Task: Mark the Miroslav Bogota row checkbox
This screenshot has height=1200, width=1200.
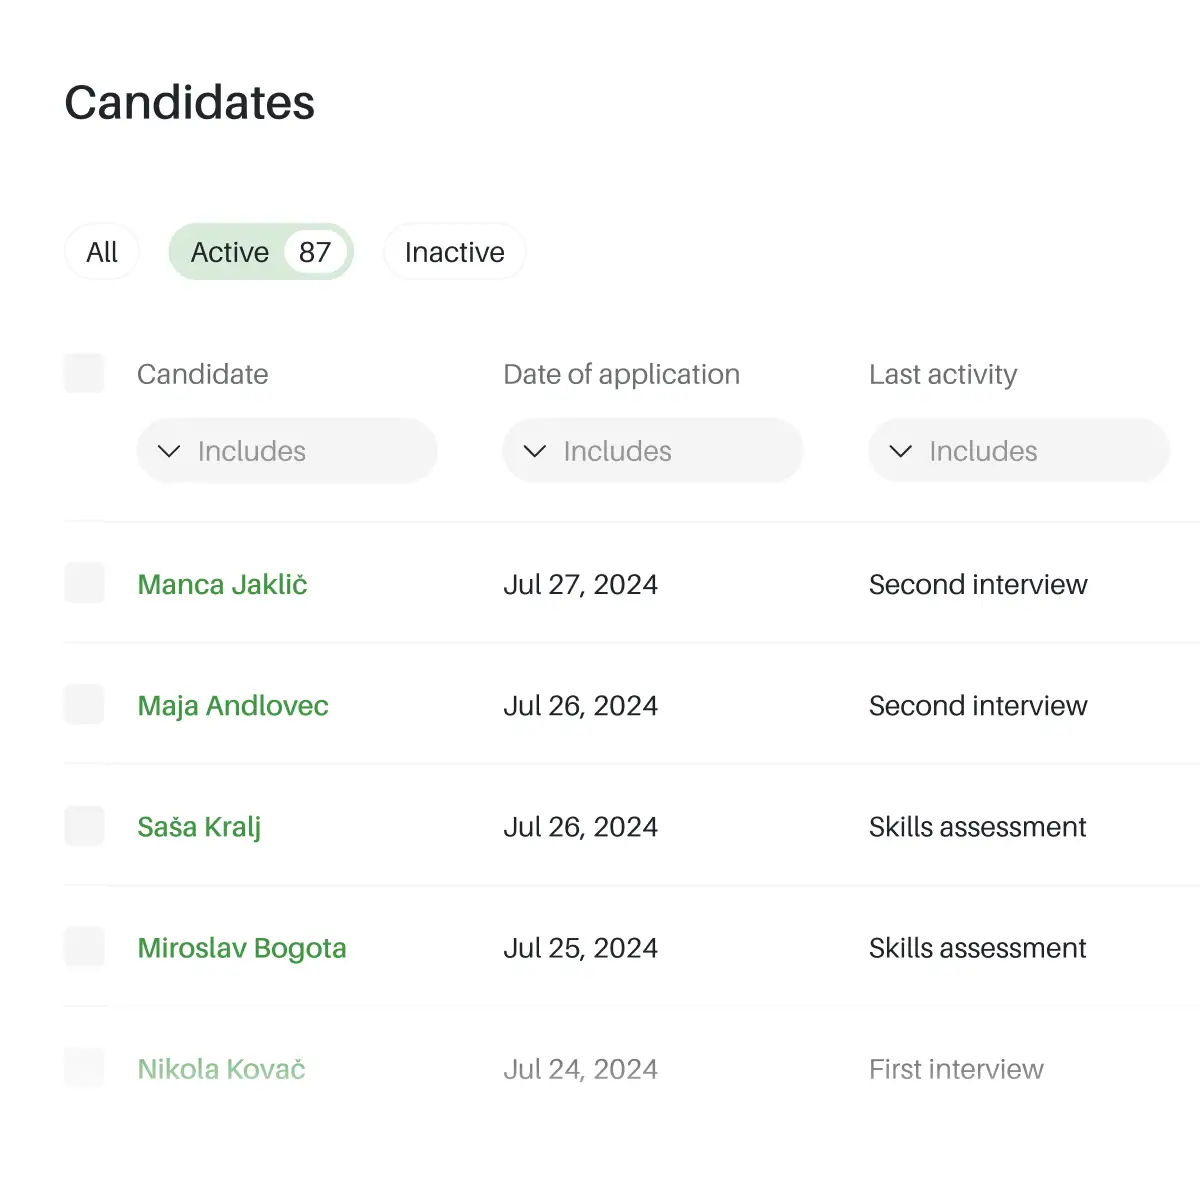Action: (84, 948)
